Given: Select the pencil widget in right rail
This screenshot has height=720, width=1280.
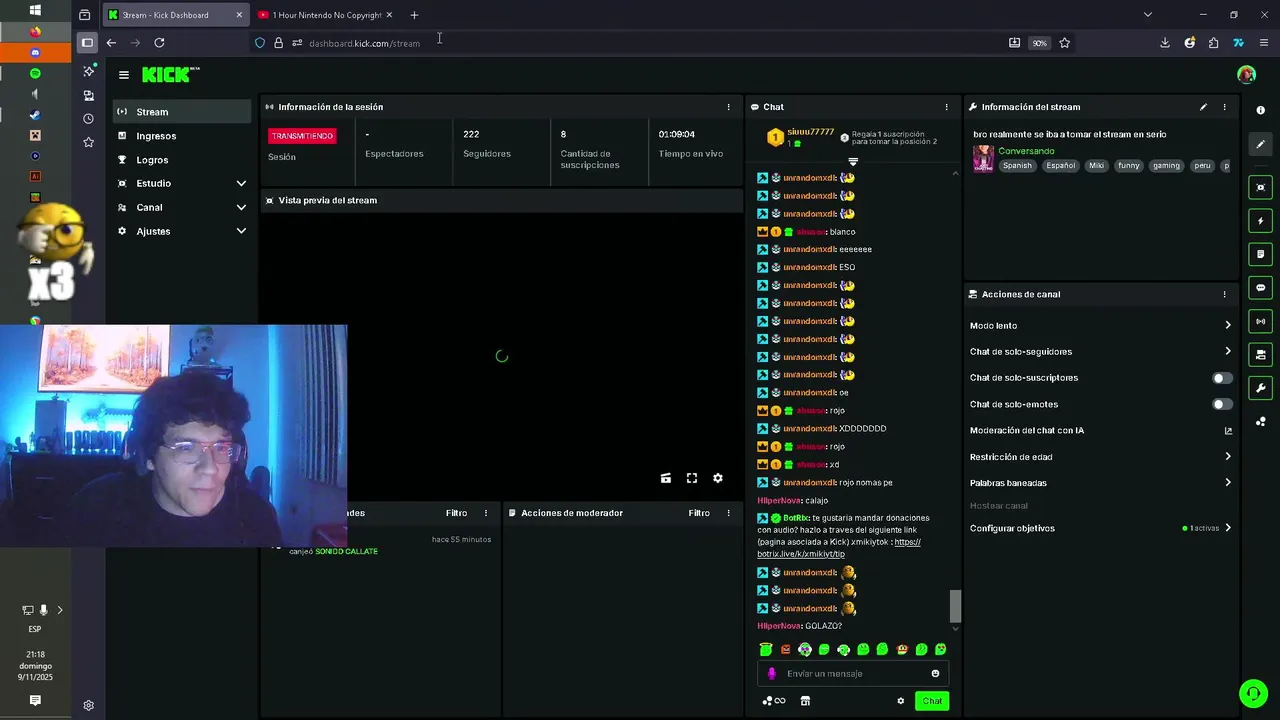Looking at the screenshot, I should [1260, 144].
